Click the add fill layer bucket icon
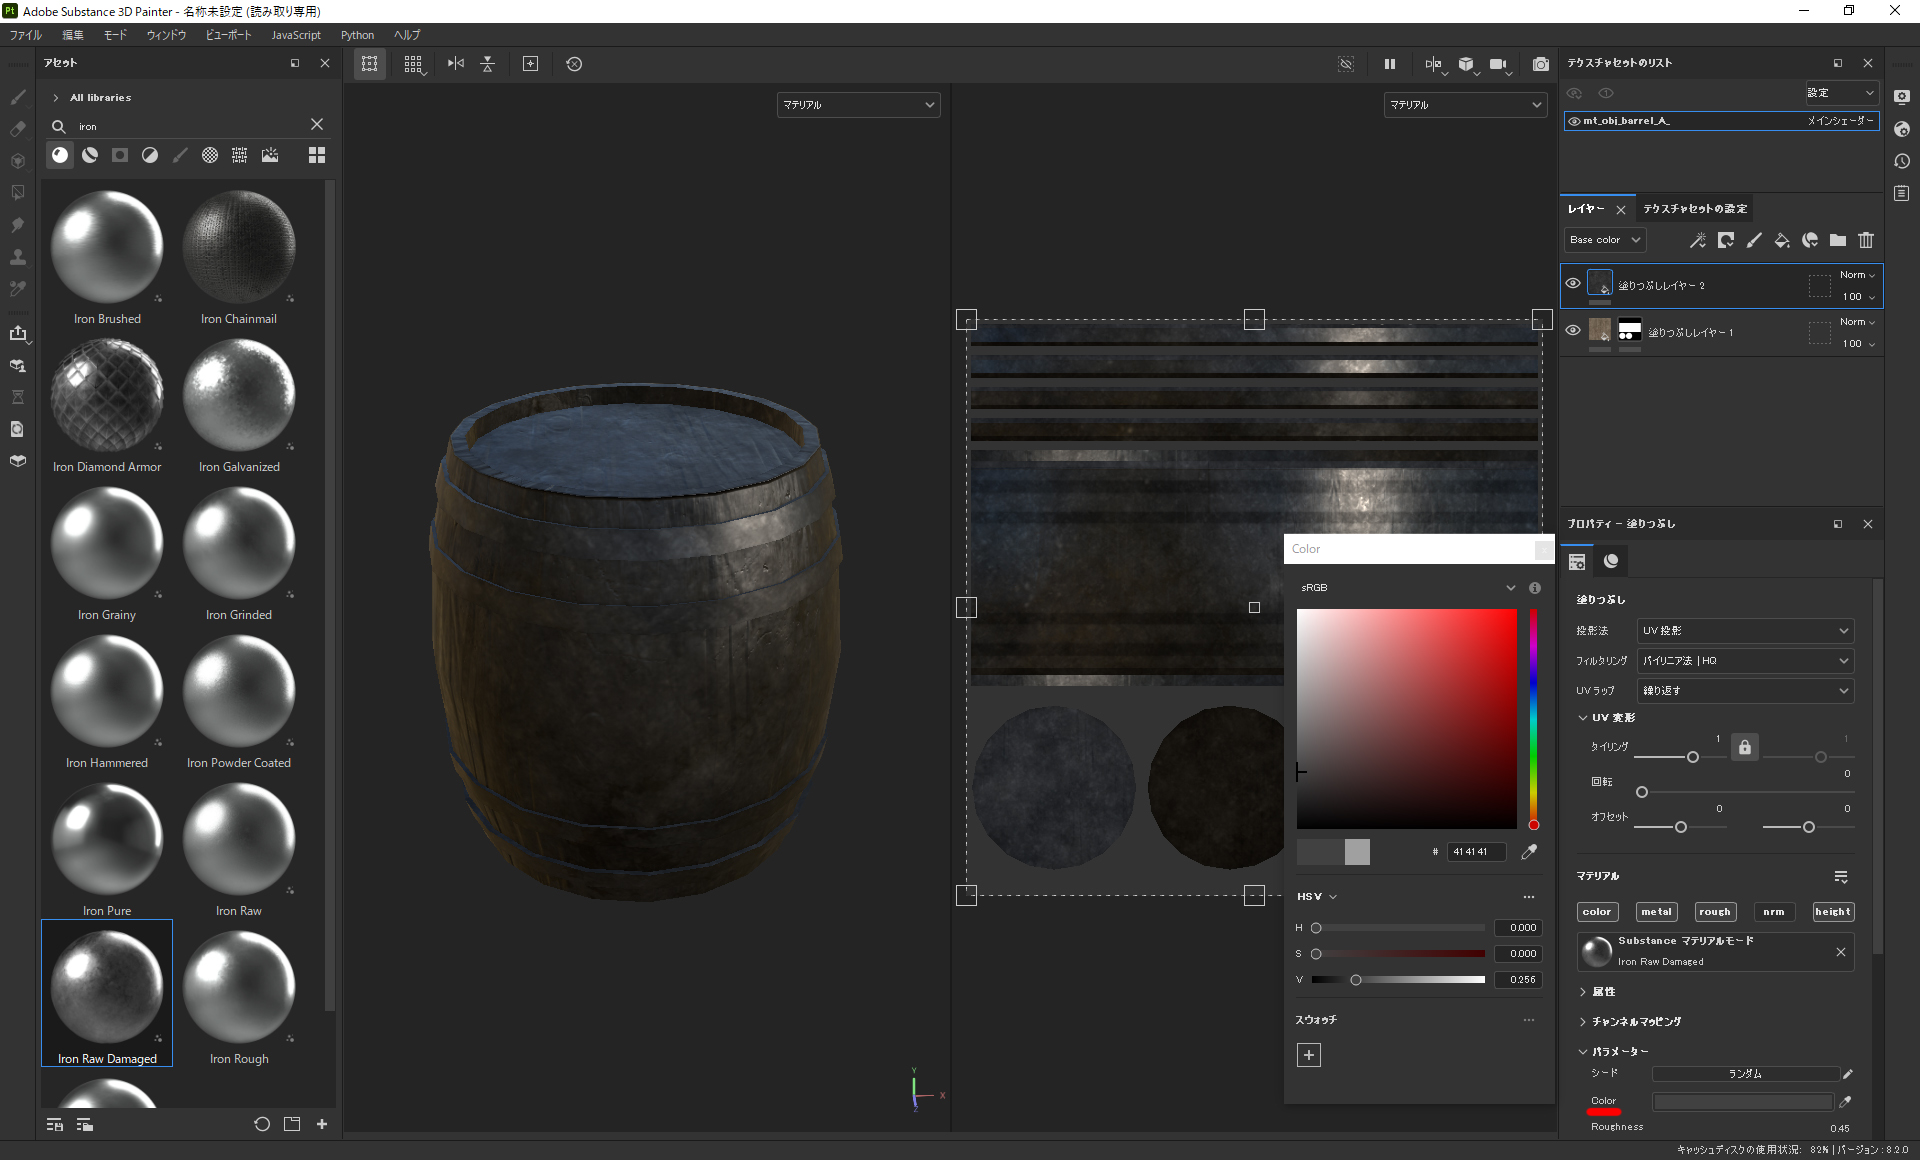 point(1782,240)
